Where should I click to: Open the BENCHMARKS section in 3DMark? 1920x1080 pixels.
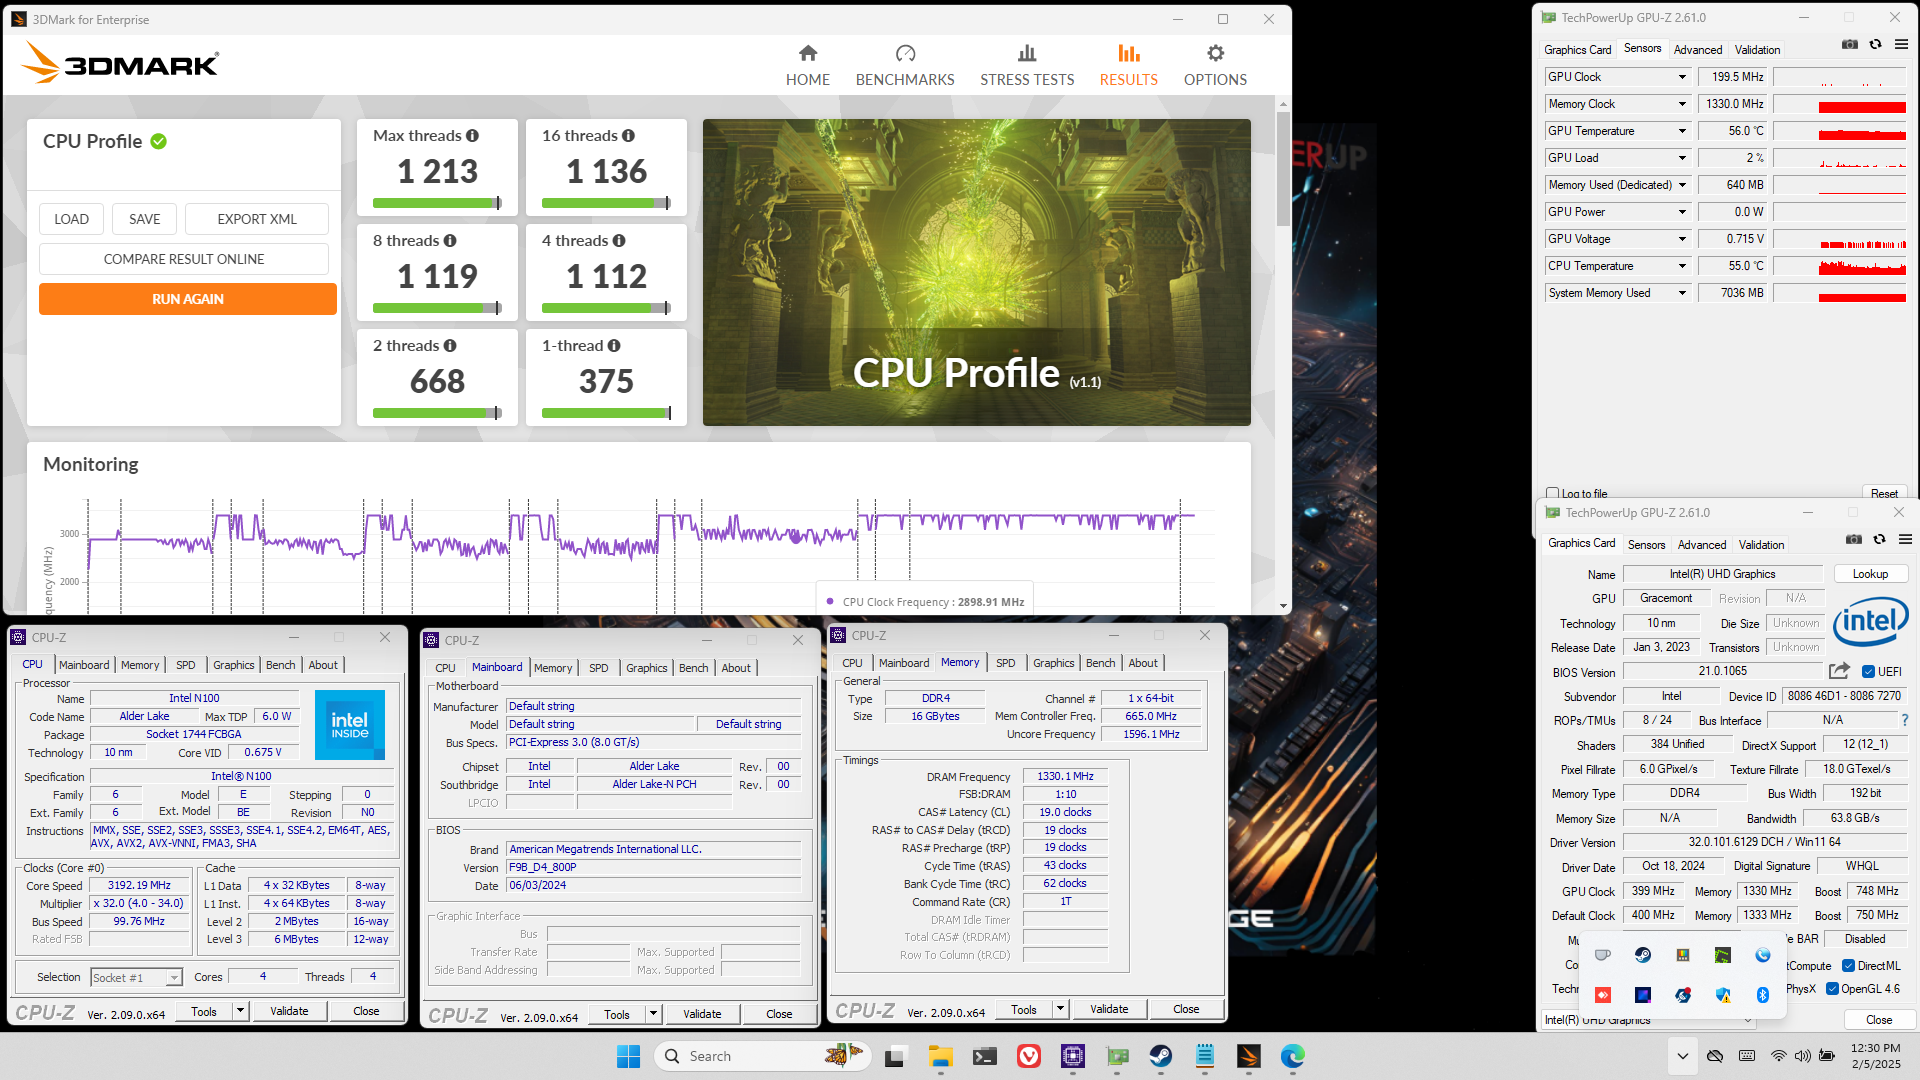click(x=905, y=66)
